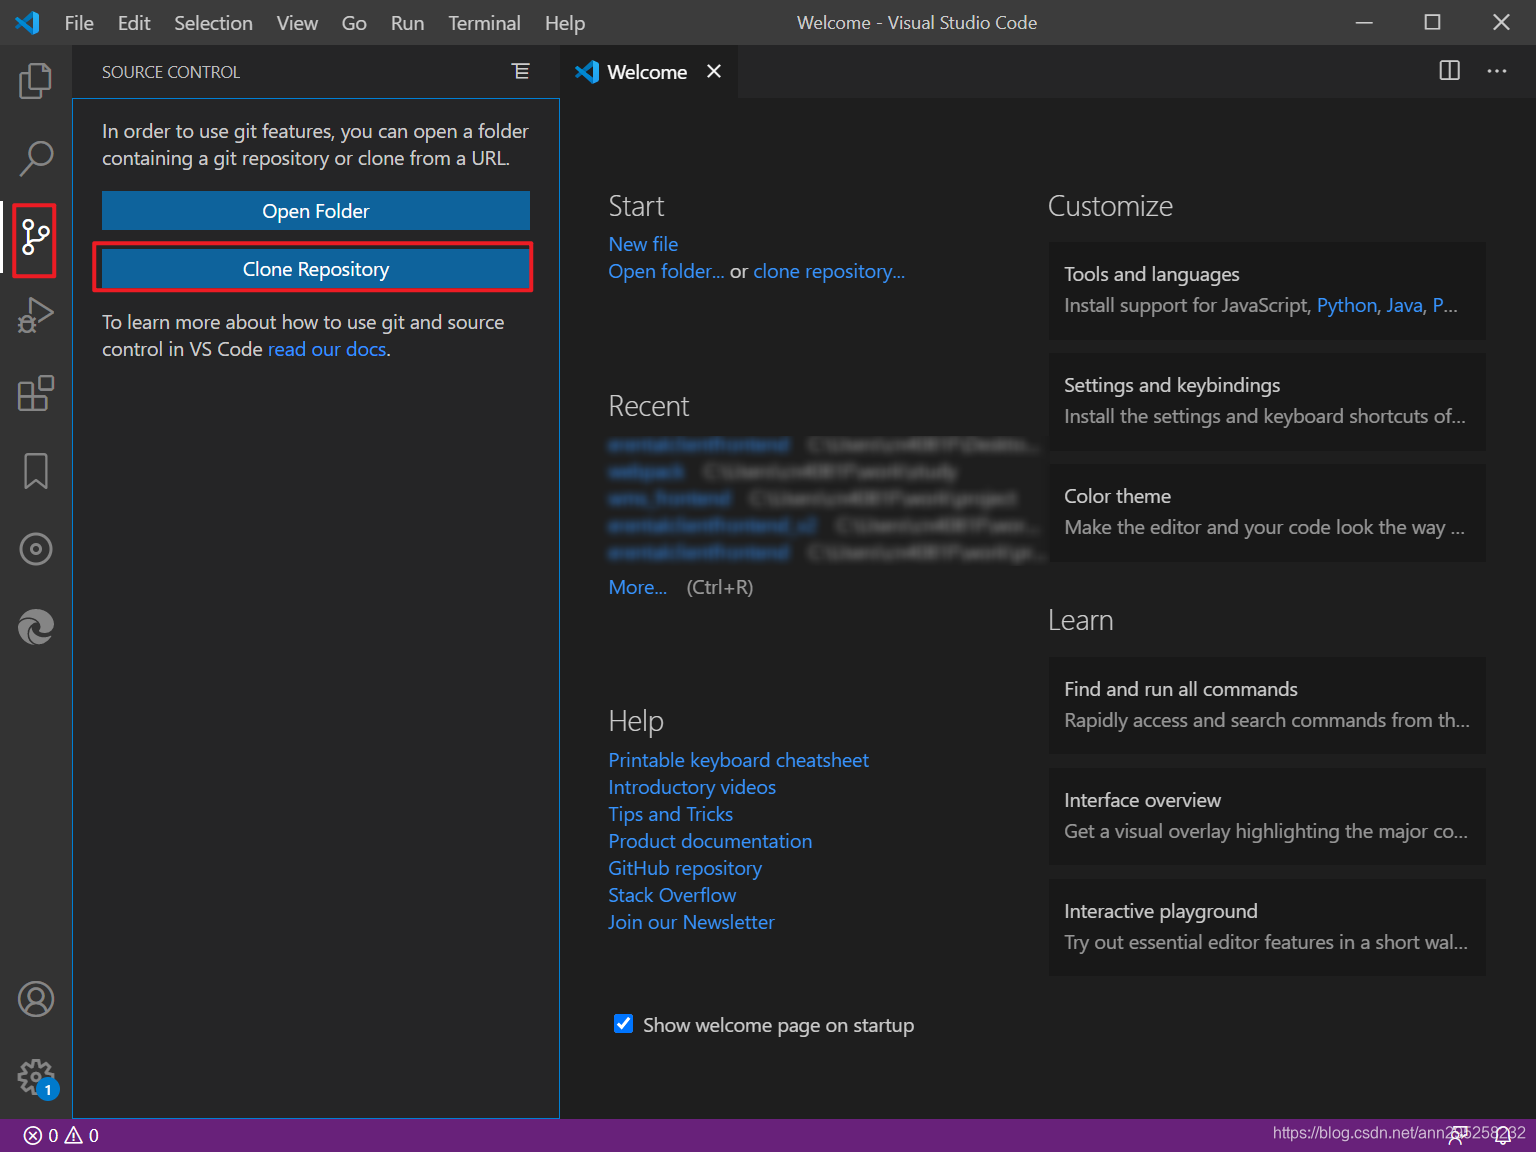Click the Java language link
The image size is (1536, 1152).
coord(1404,305)
